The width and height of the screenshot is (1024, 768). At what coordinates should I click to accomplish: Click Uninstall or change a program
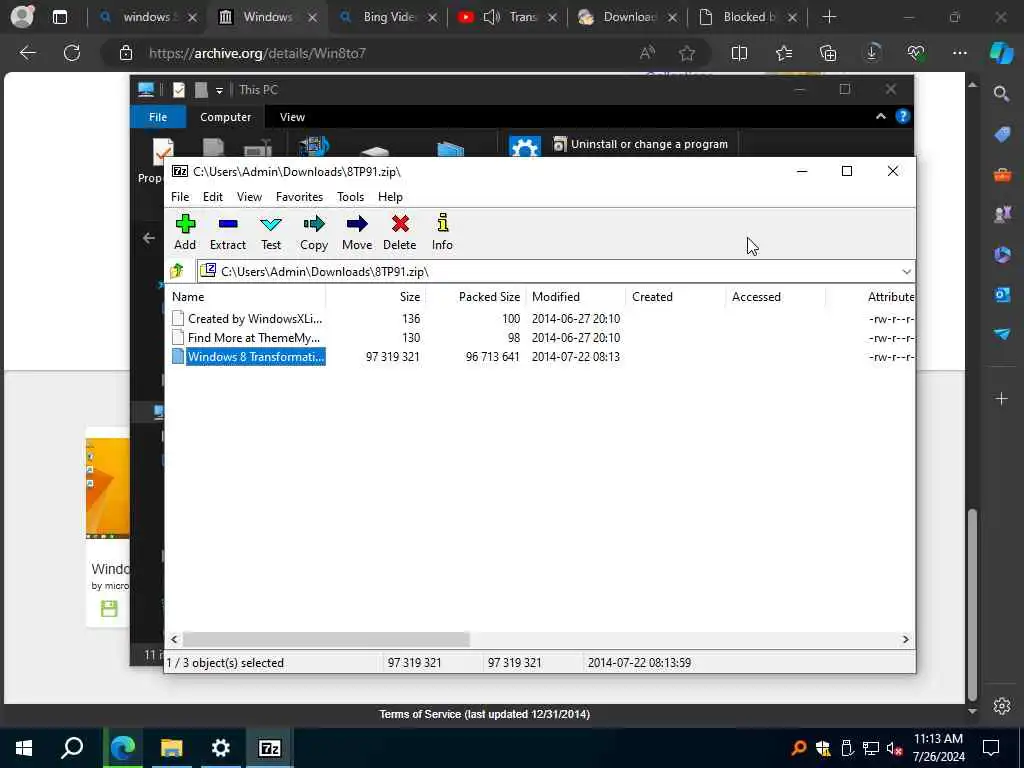tap(640, 144)
